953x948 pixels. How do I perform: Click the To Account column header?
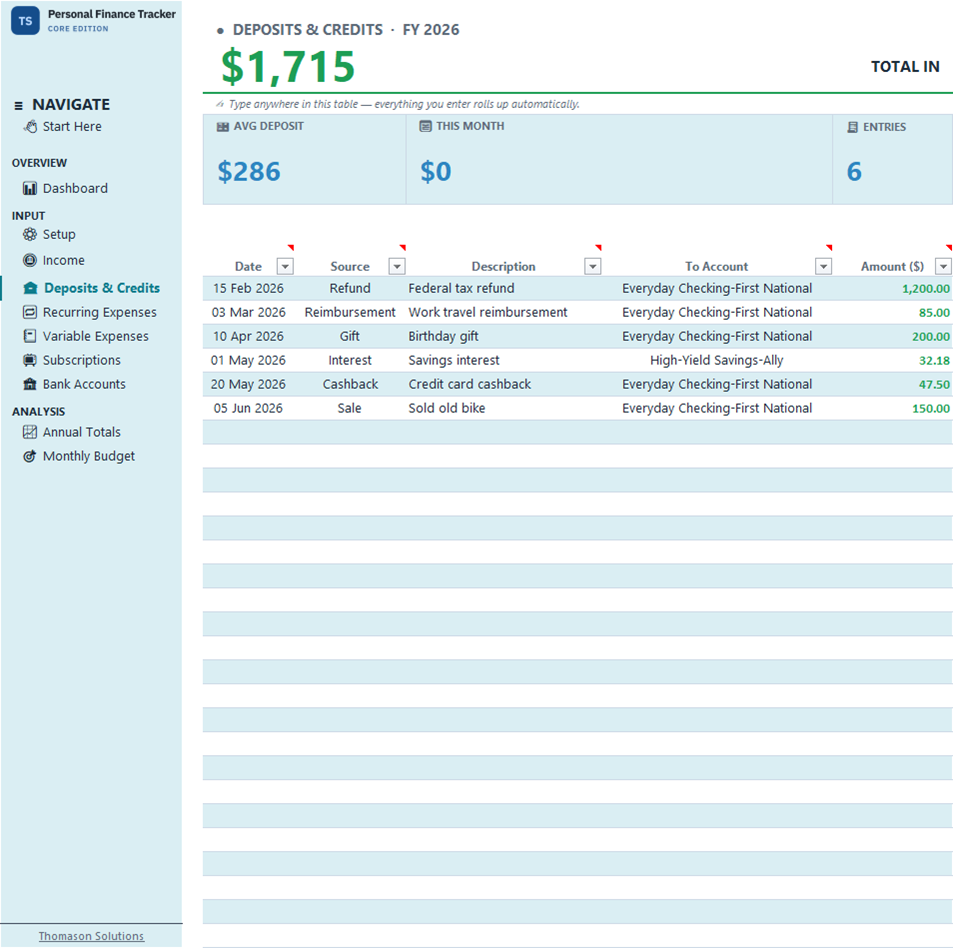[717, 267]
